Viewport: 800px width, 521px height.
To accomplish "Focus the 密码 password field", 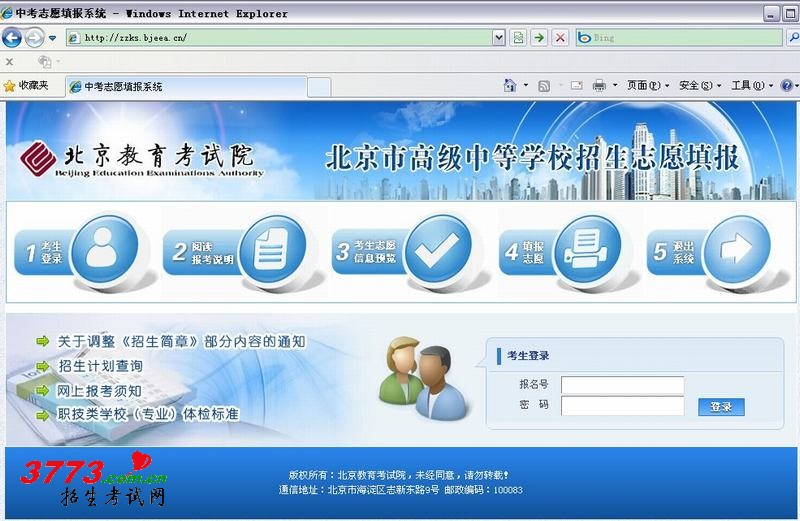I will tap(622, 406).
